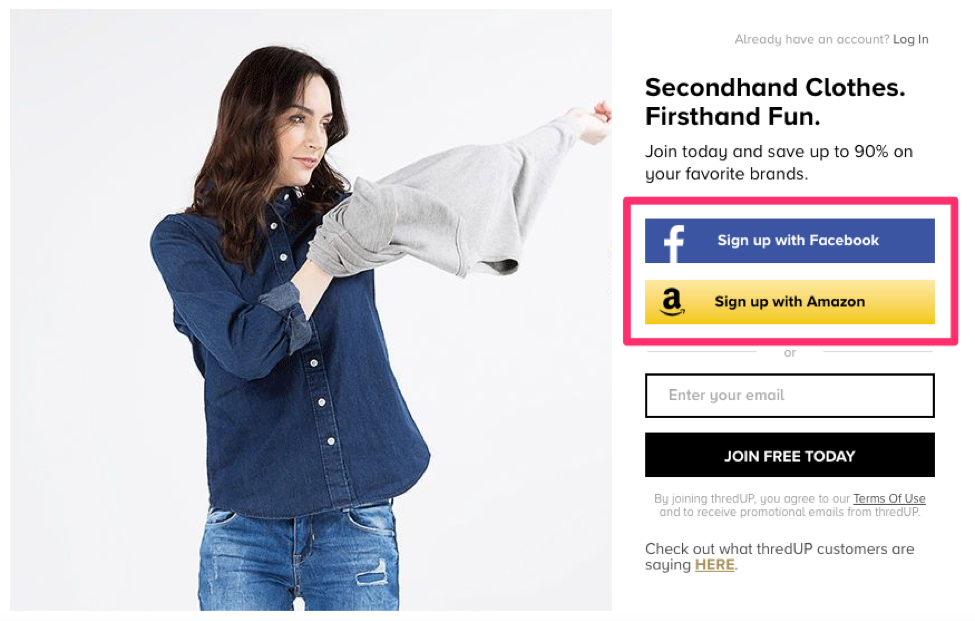Image resolution: width=975 pixels, height=621 pixels.
Task: Click the JOIN FREE TODAY button
Action: 789,456
